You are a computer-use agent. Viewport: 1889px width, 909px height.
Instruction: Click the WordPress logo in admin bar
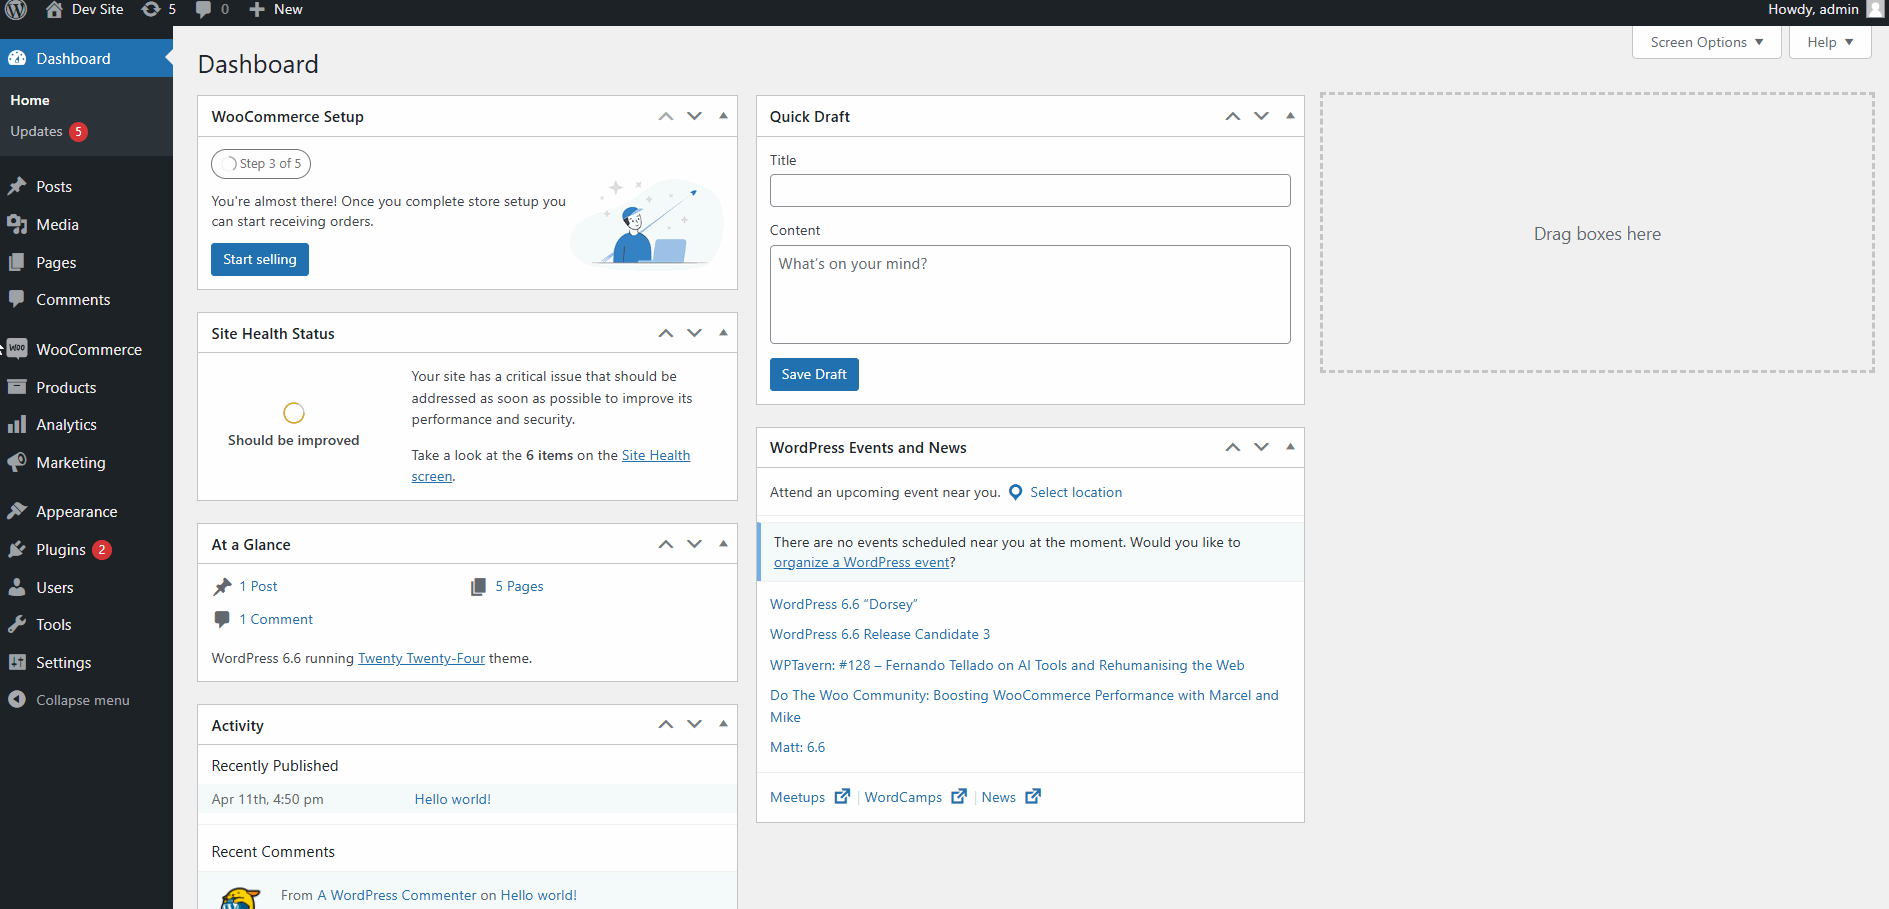[x=16, y=10]
